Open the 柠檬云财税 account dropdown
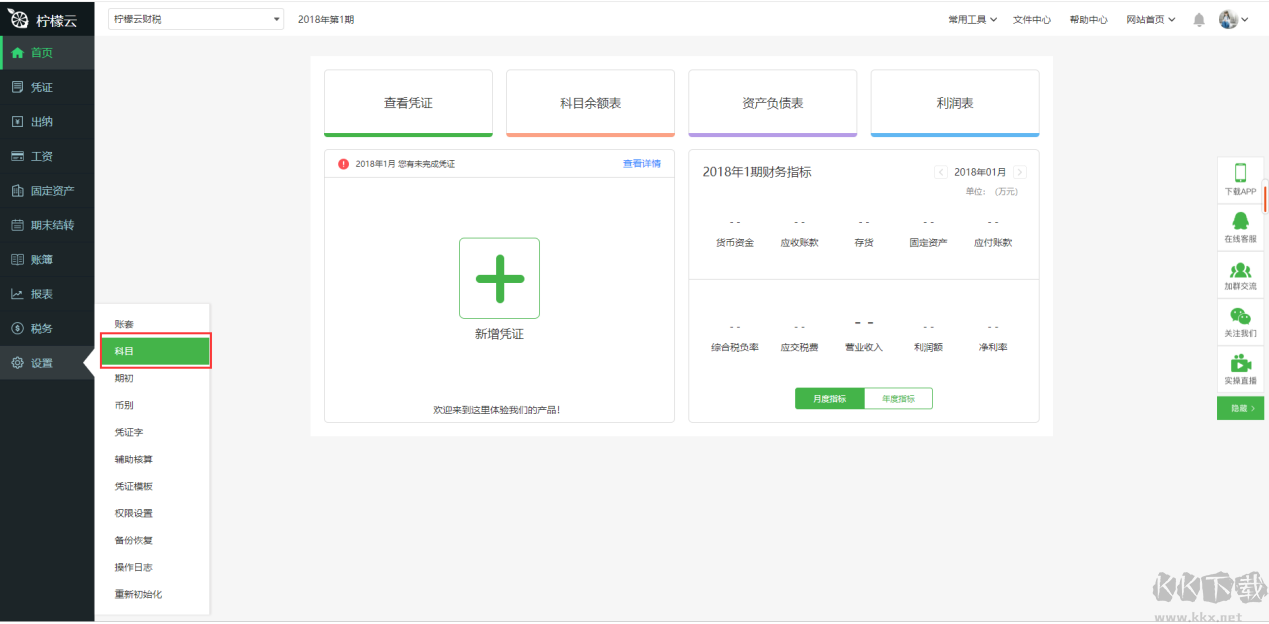The width and height of the screenshot is (1269, 624). 195,19
